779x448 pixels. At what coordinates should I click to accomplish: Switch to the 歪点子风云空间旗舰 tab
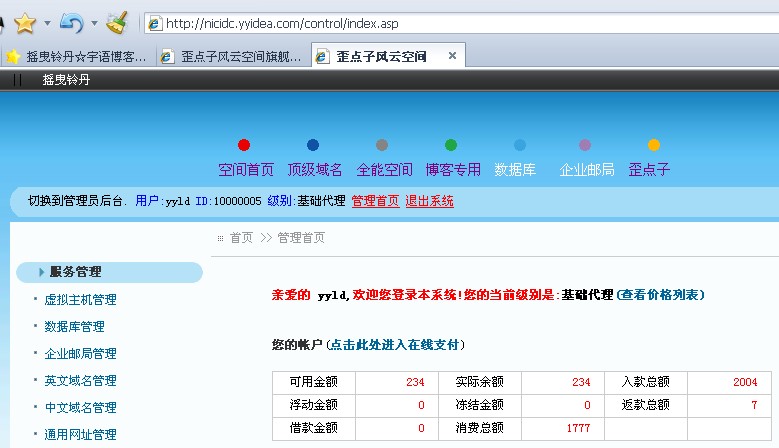234,57
